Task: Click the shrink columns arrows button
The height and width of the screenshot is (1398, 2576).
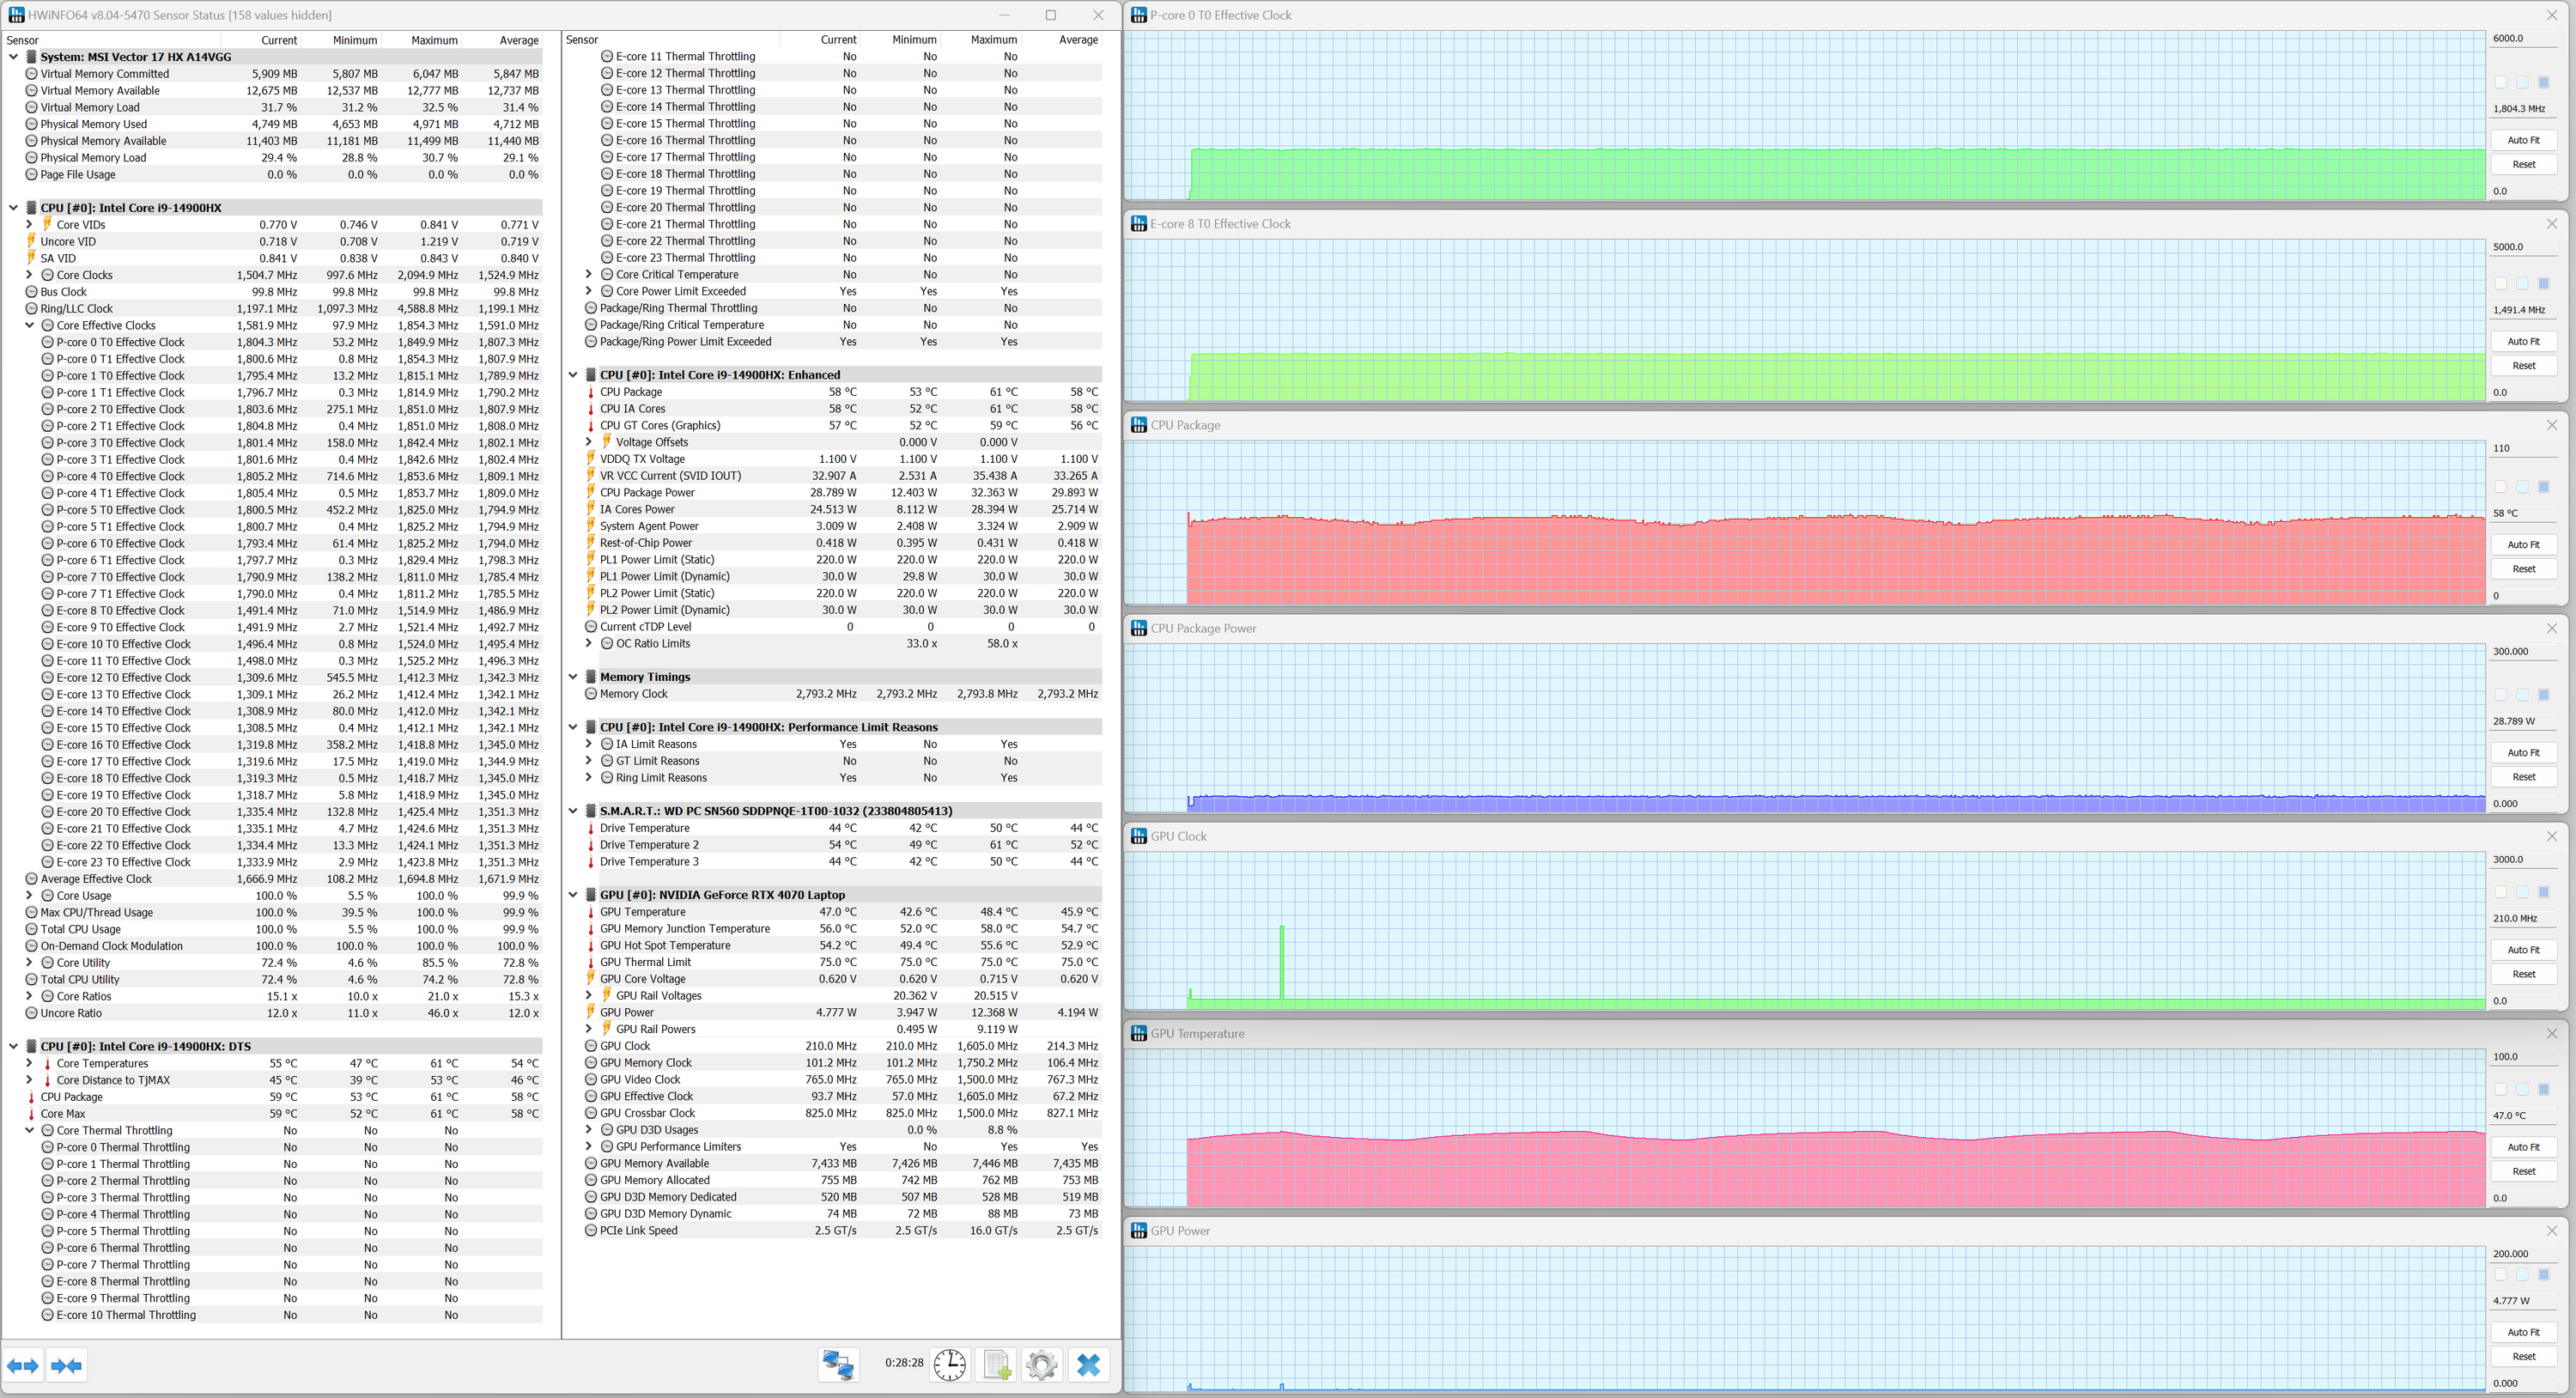Action: [67, 1365]
